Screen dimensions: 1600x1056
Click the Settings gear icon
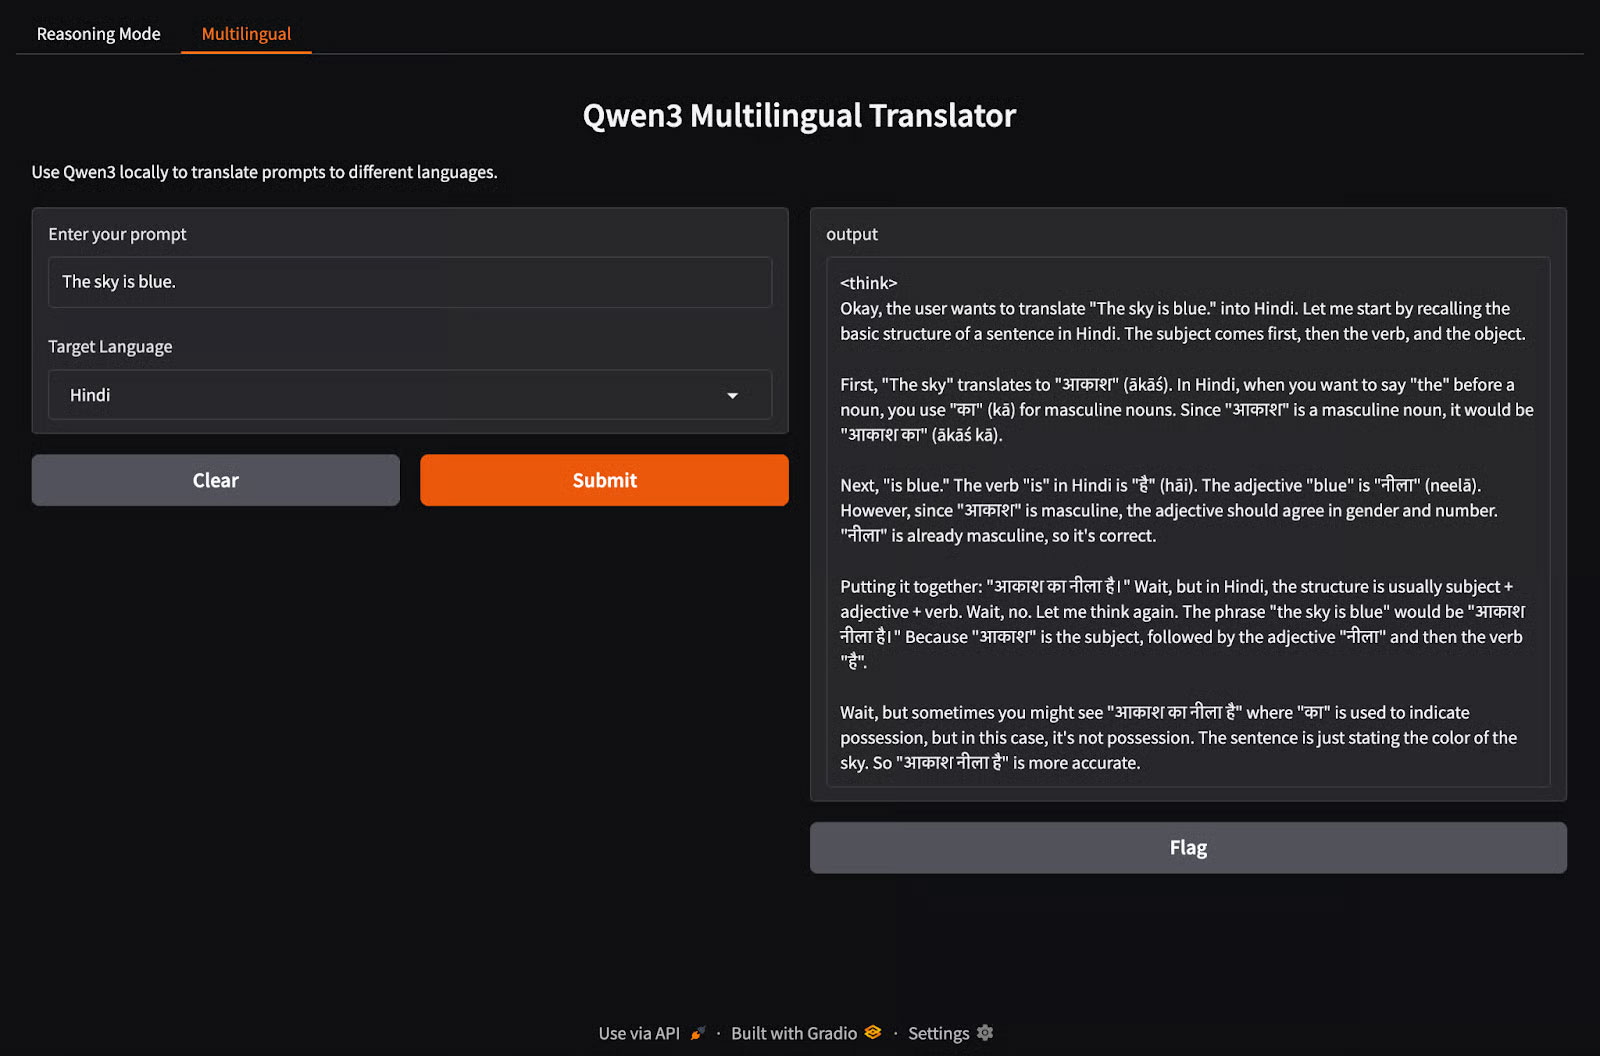(985, 1033)
